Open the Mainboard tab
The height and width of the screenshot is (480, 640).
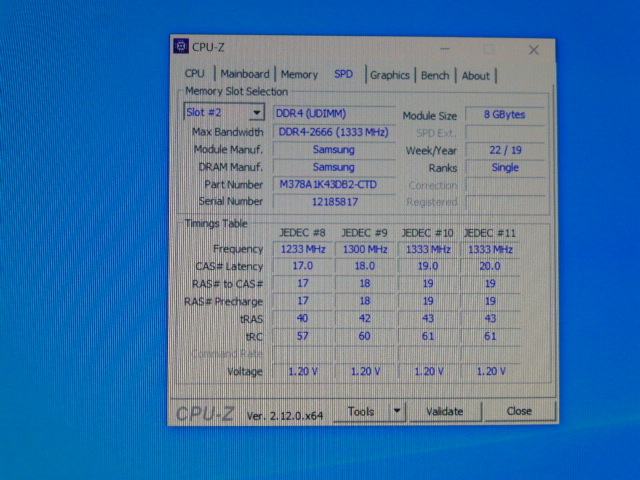(245, 74)
